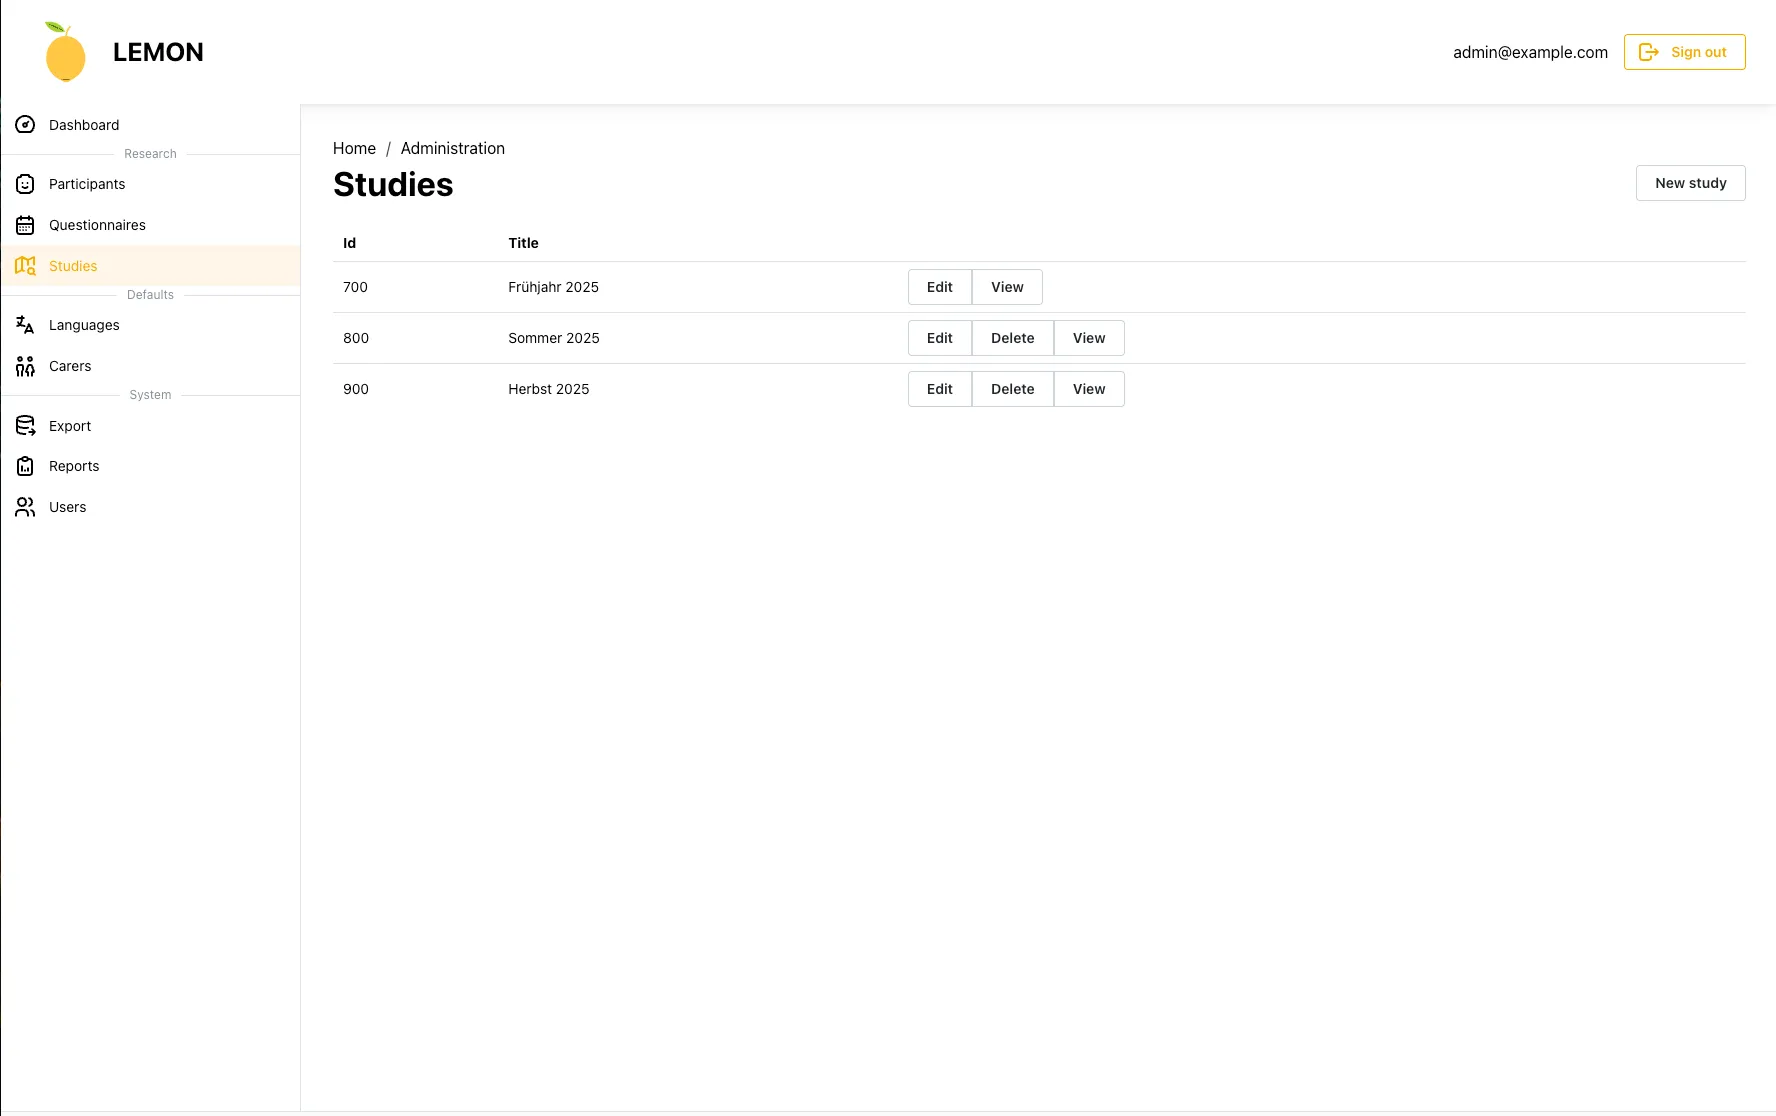
Task: Select the Studies map icon
Action: point(25,265)
